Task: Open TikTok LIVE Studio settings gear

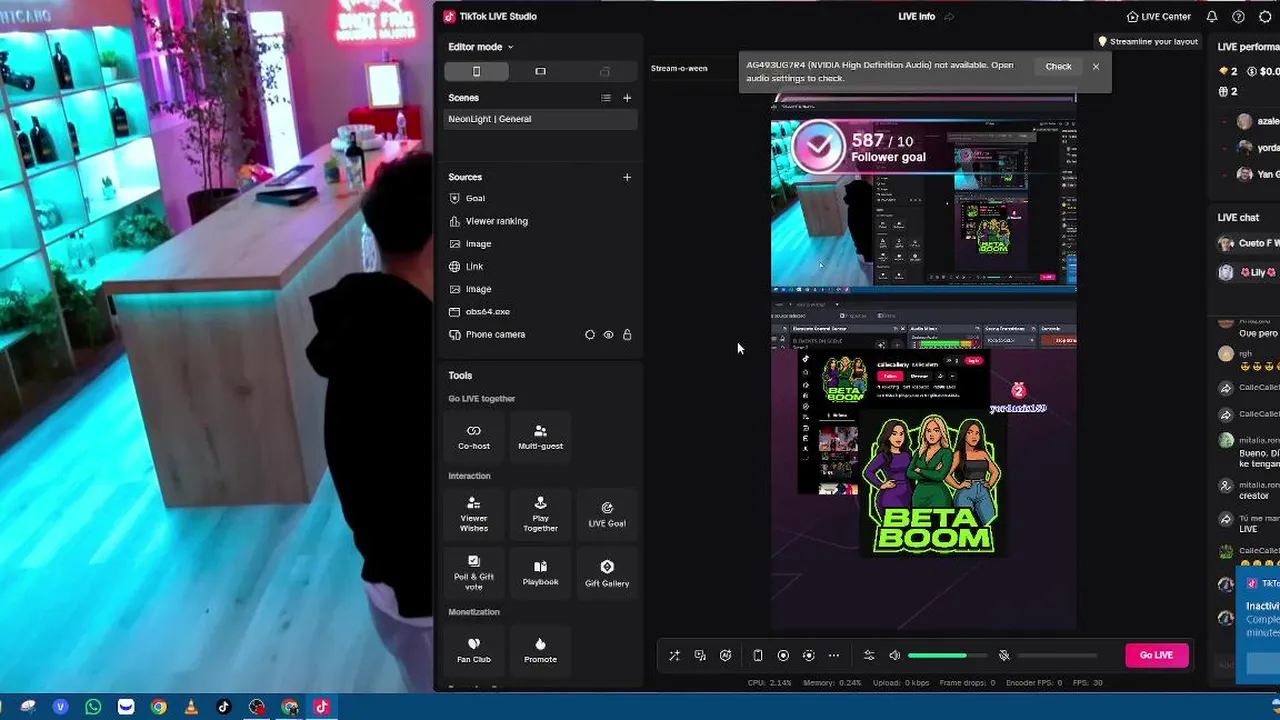Action: pos(1265,17)
